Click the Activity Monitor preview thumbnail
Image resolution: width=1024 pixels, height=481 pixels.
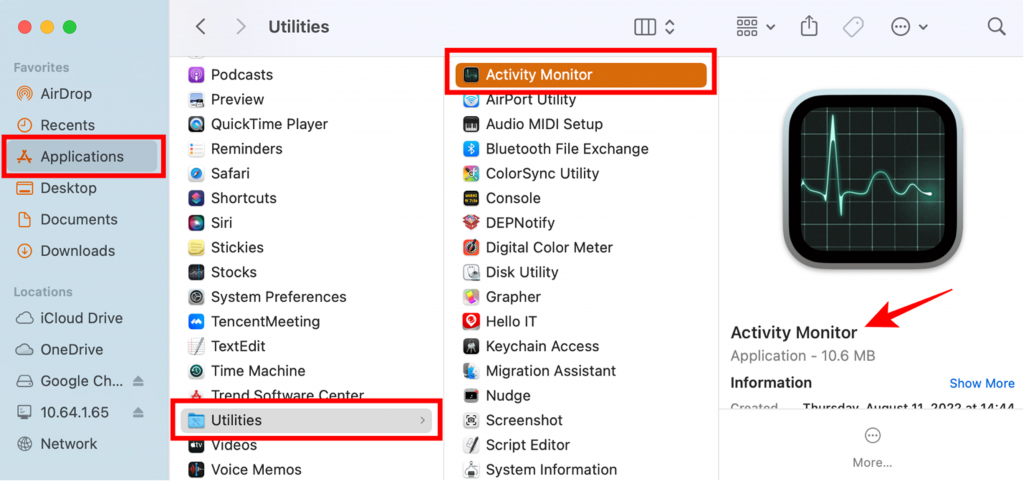point(871,187)
